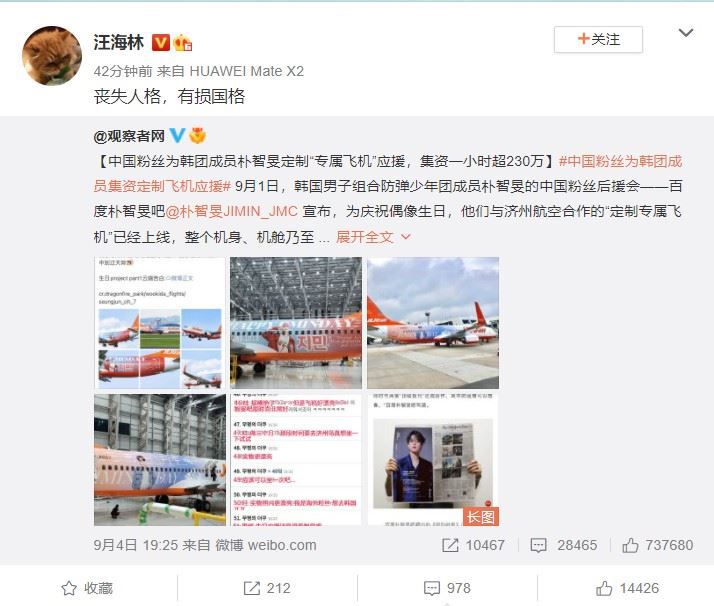Click the blue V badge beside 观察者网
714x606 pixels.
177,135
